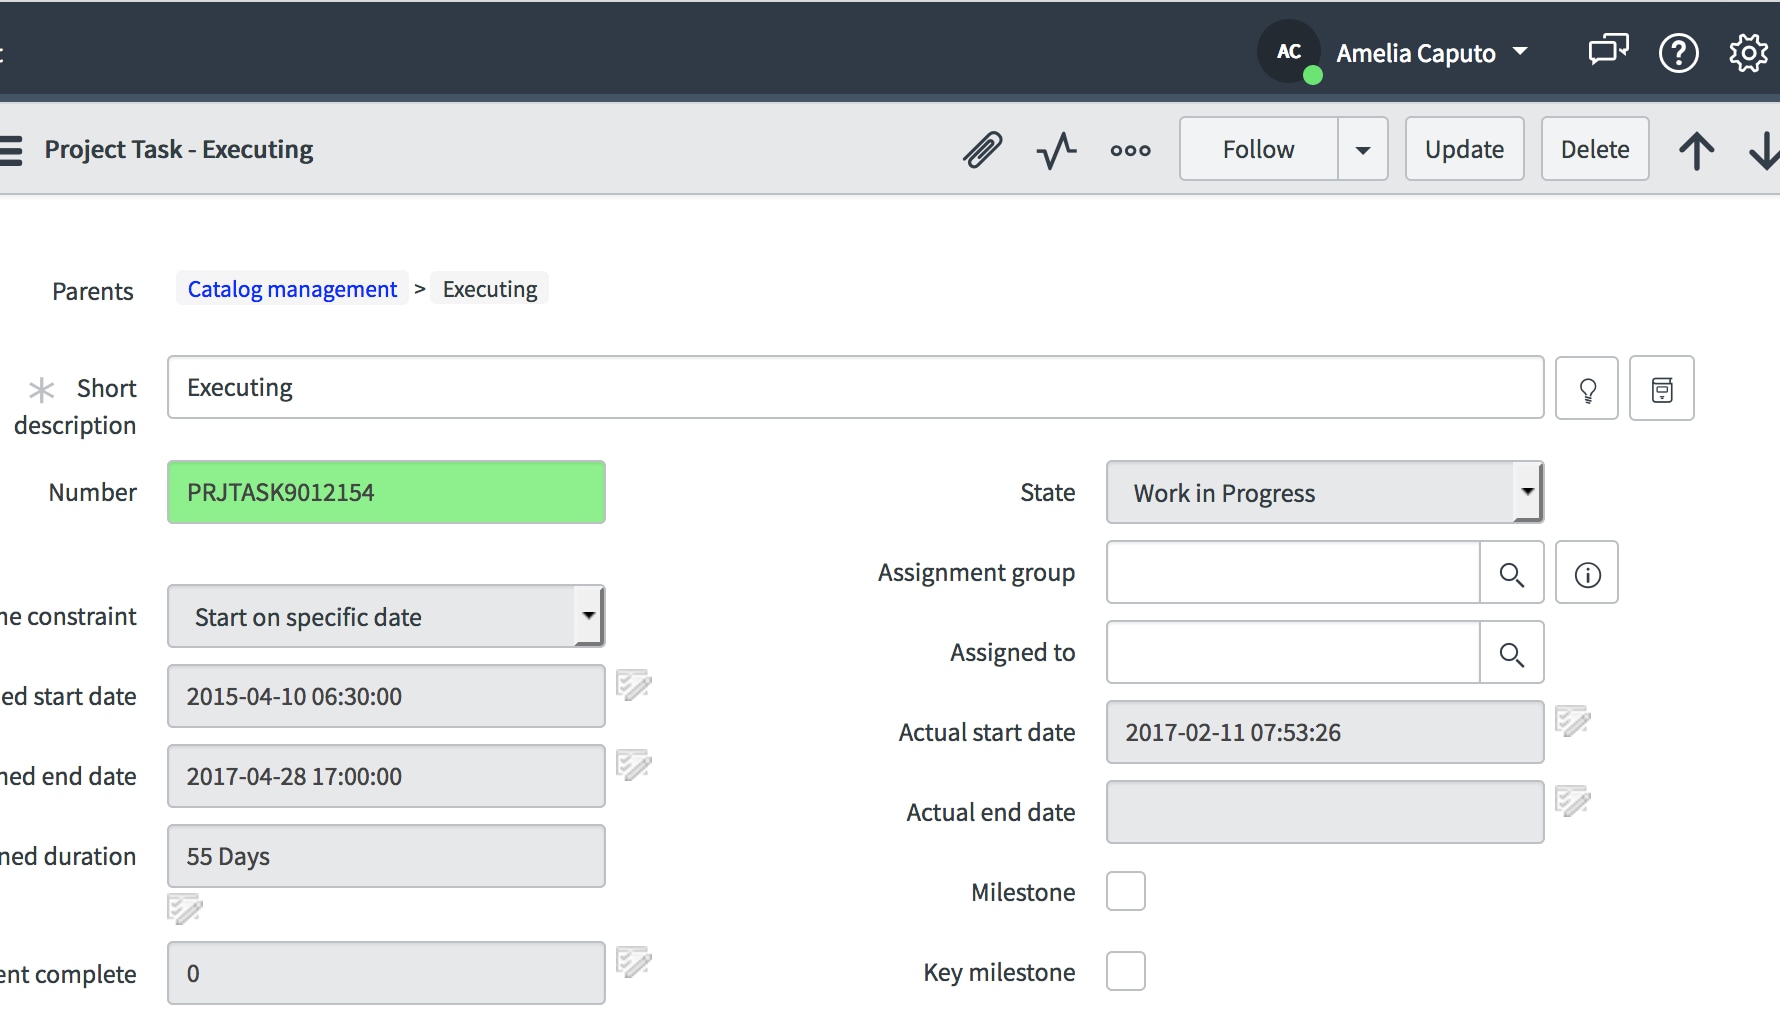Open the system settings gear icon
This screenshot has height=1016, width=1780.
click(1749, 52)
